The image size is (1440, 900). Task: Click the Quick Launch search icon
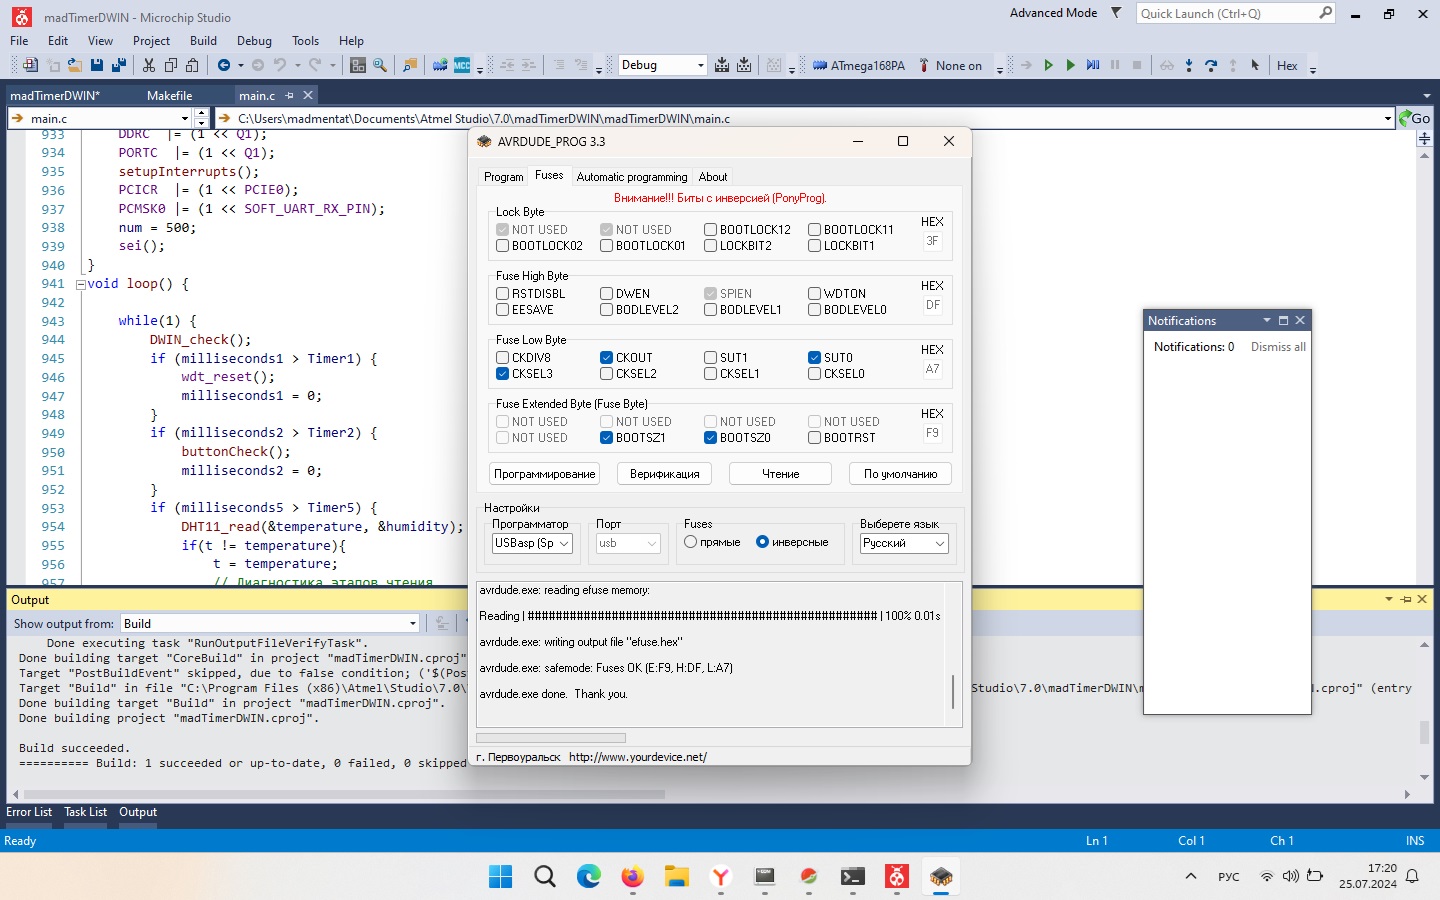(1325, 13)
